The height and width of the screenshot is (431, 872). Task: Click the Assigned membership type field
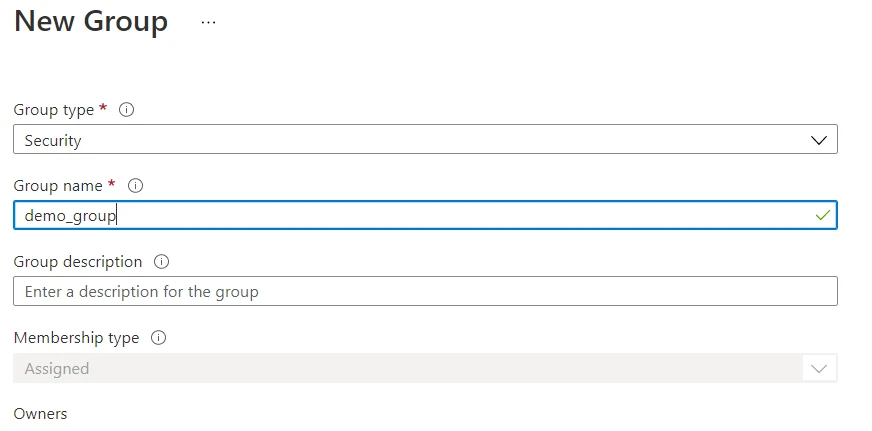pos(400,369)
